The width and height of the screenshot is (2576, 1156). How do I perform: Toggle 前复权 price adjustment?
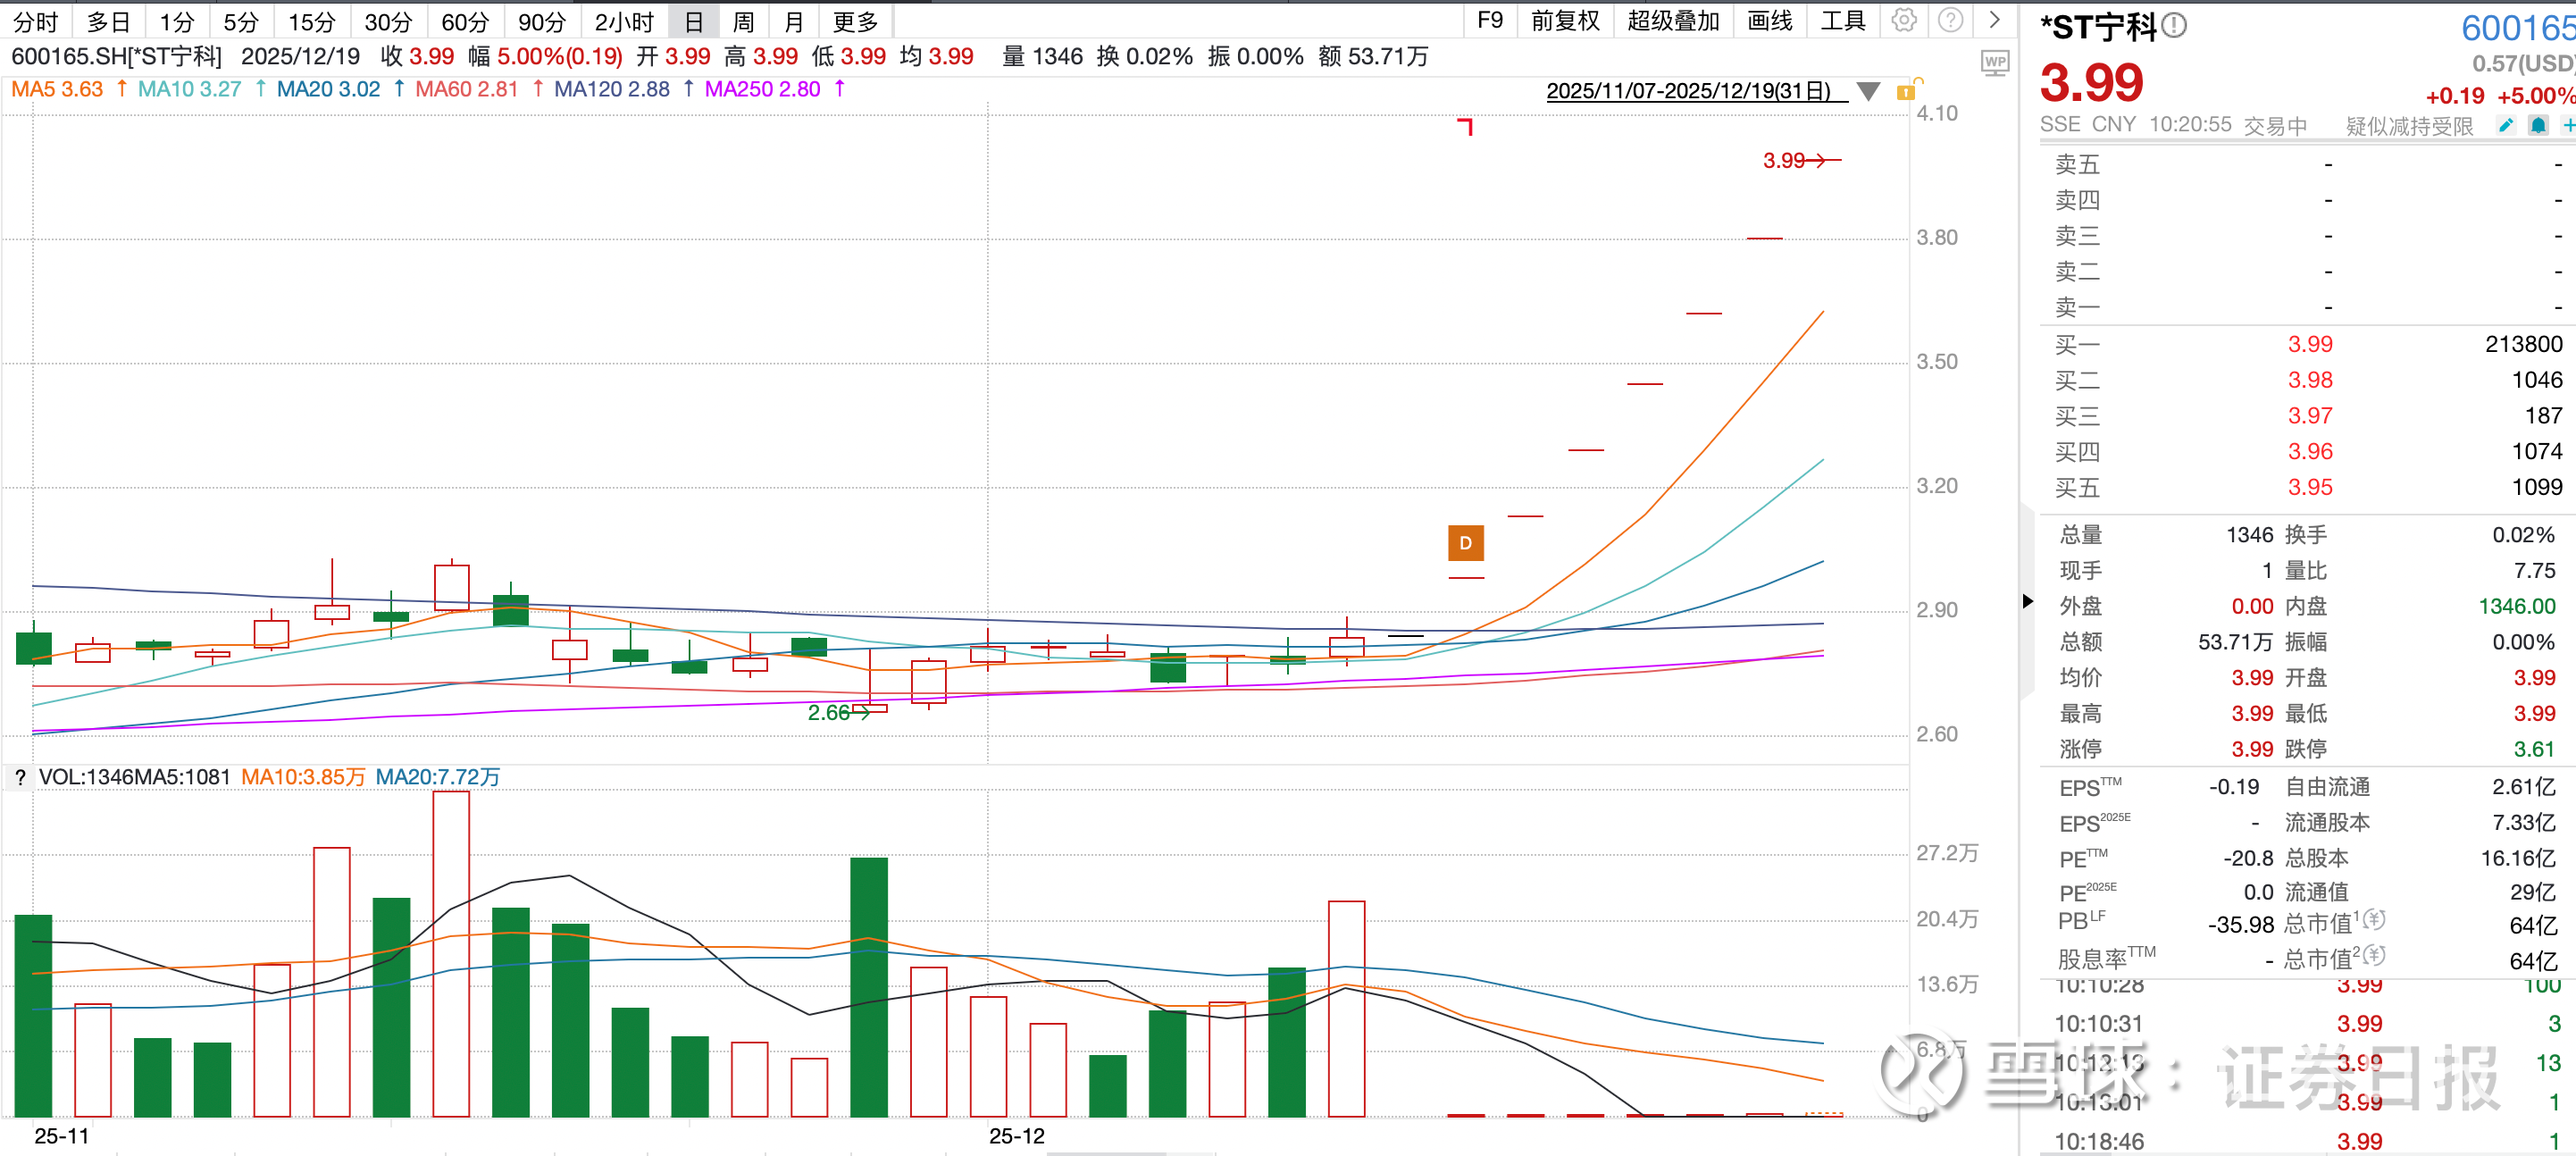[1565, 21]
